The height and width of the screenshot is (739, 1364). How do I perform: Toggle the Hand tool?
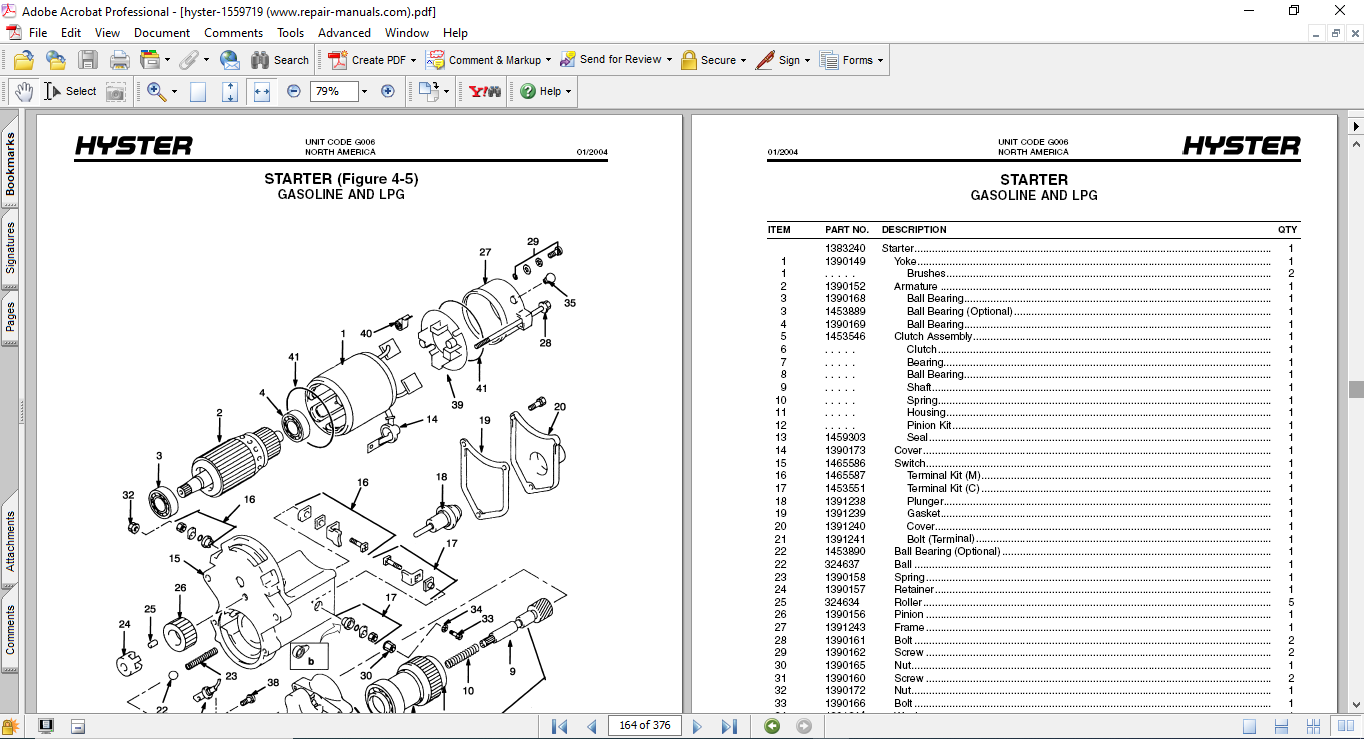pos(23,91)
